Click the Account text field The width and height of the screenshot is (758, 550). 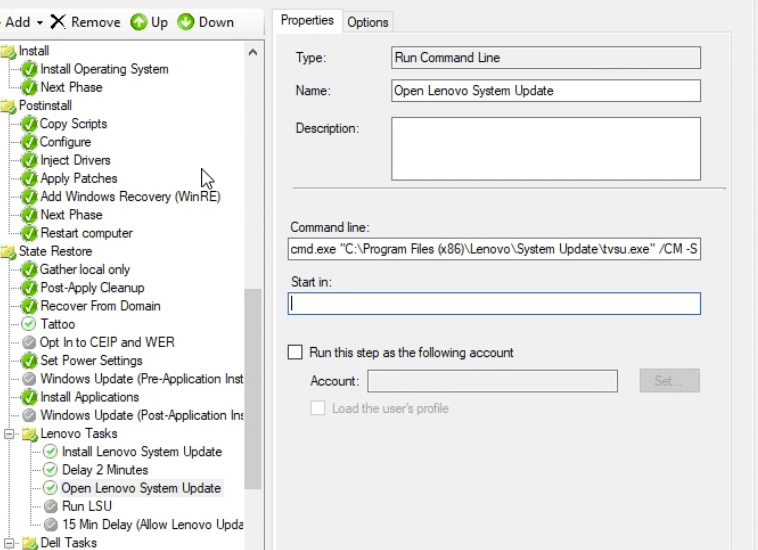(x=492, y=381)
